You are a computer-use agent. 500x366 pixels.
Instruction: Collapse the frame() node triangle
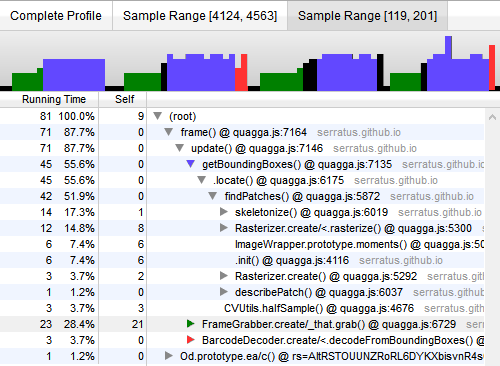click(x=169, y=132)
